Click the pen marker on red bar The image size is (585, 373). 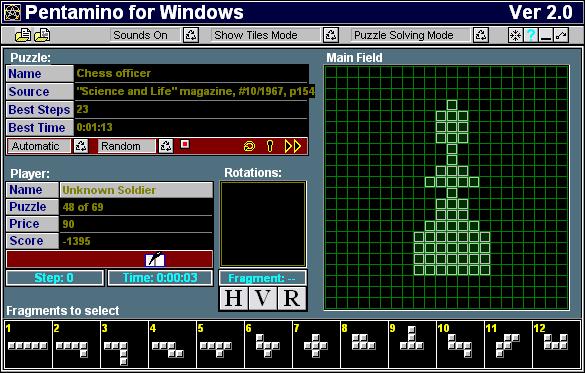tap(155, 259)
